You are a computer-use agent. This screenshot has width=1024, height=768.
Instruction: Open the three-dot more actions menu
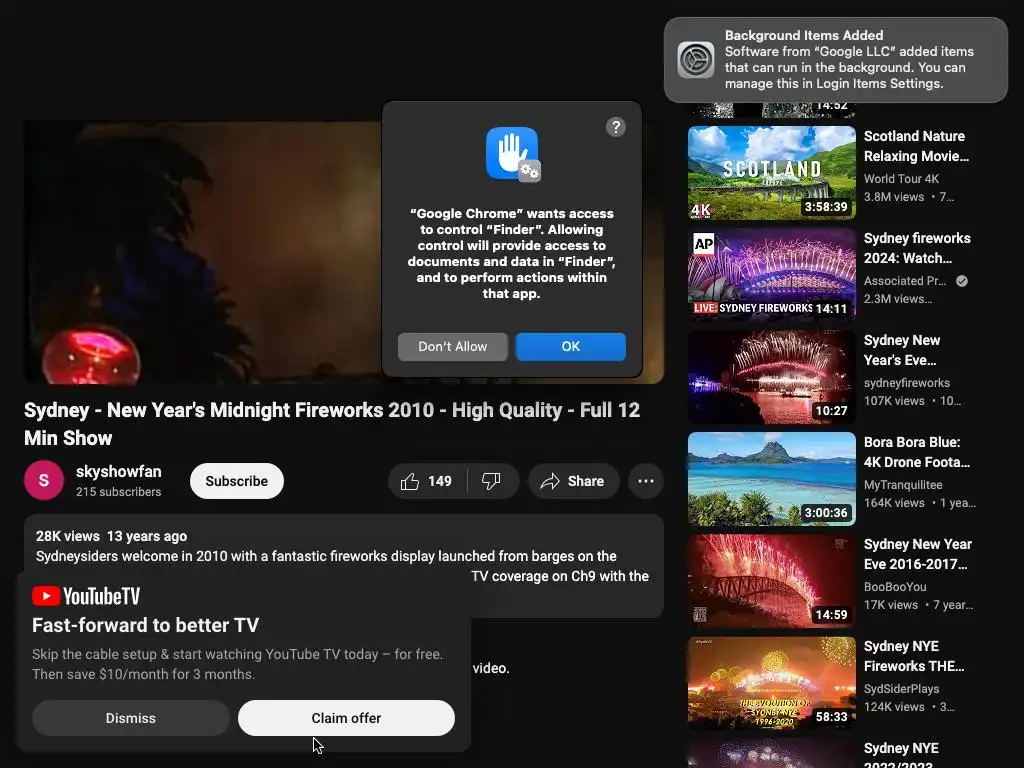[646, 481]
